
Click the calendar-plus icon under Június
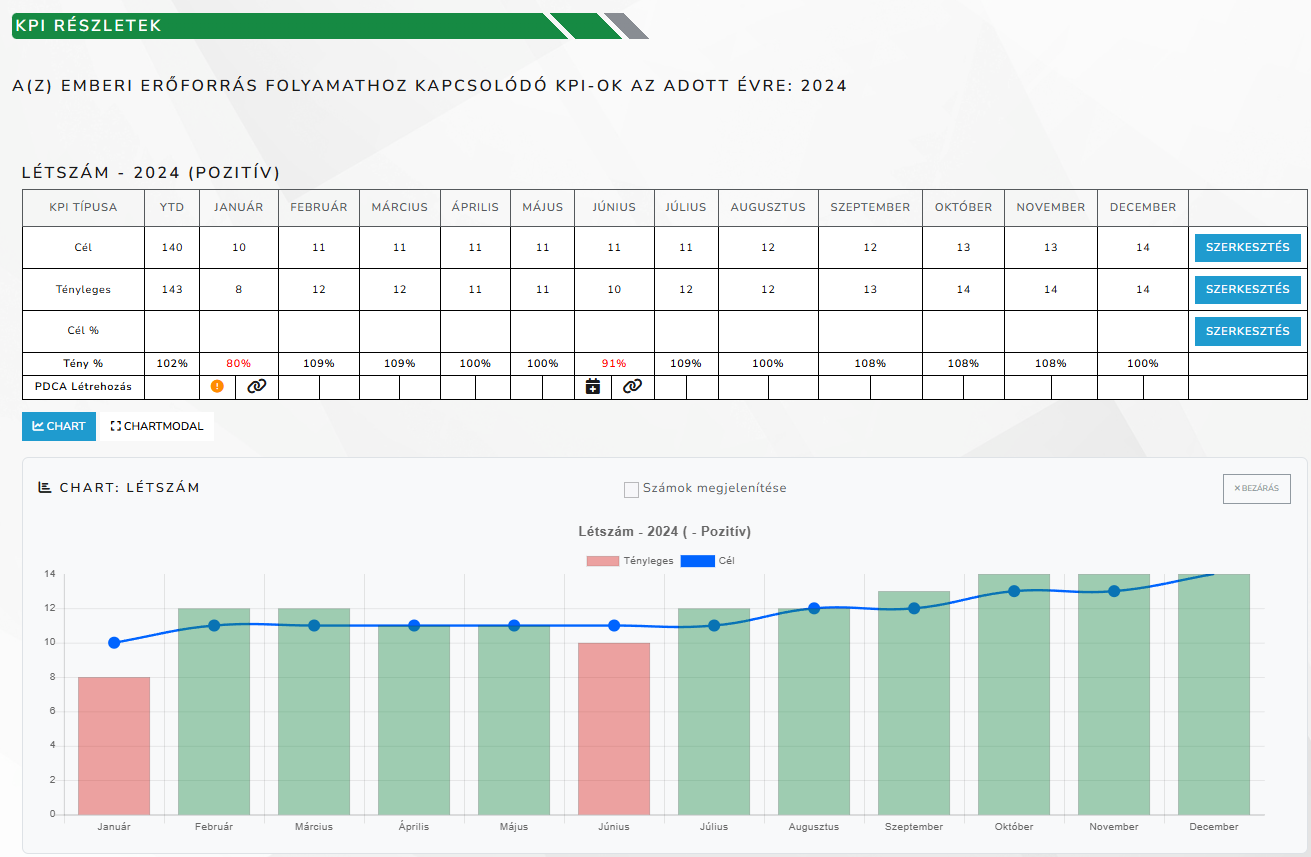coord(593,386)
